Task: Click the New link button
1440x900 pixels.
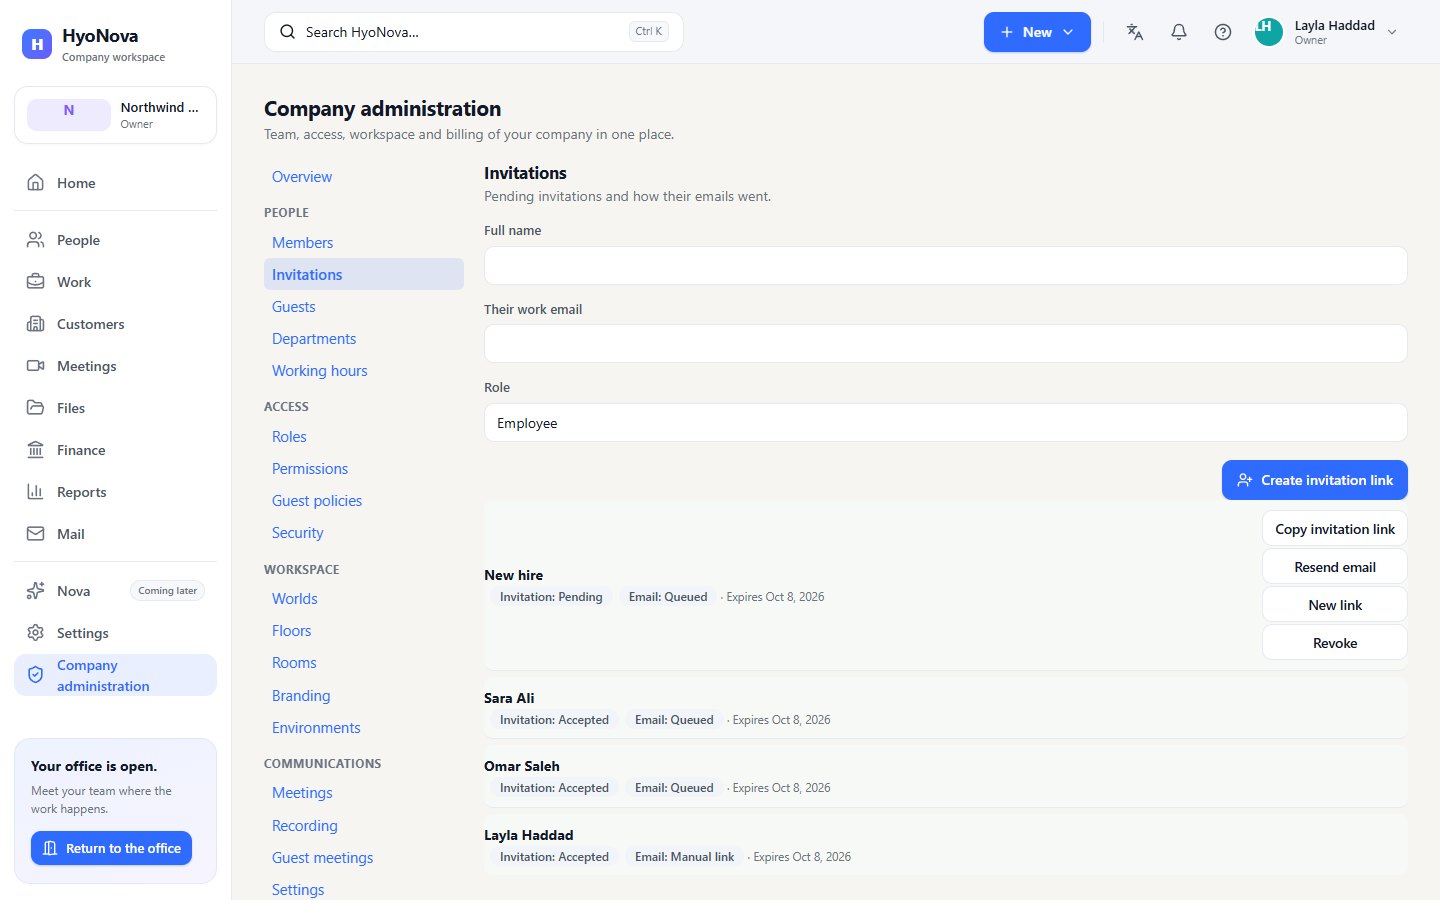Action: click(1335, 605)
